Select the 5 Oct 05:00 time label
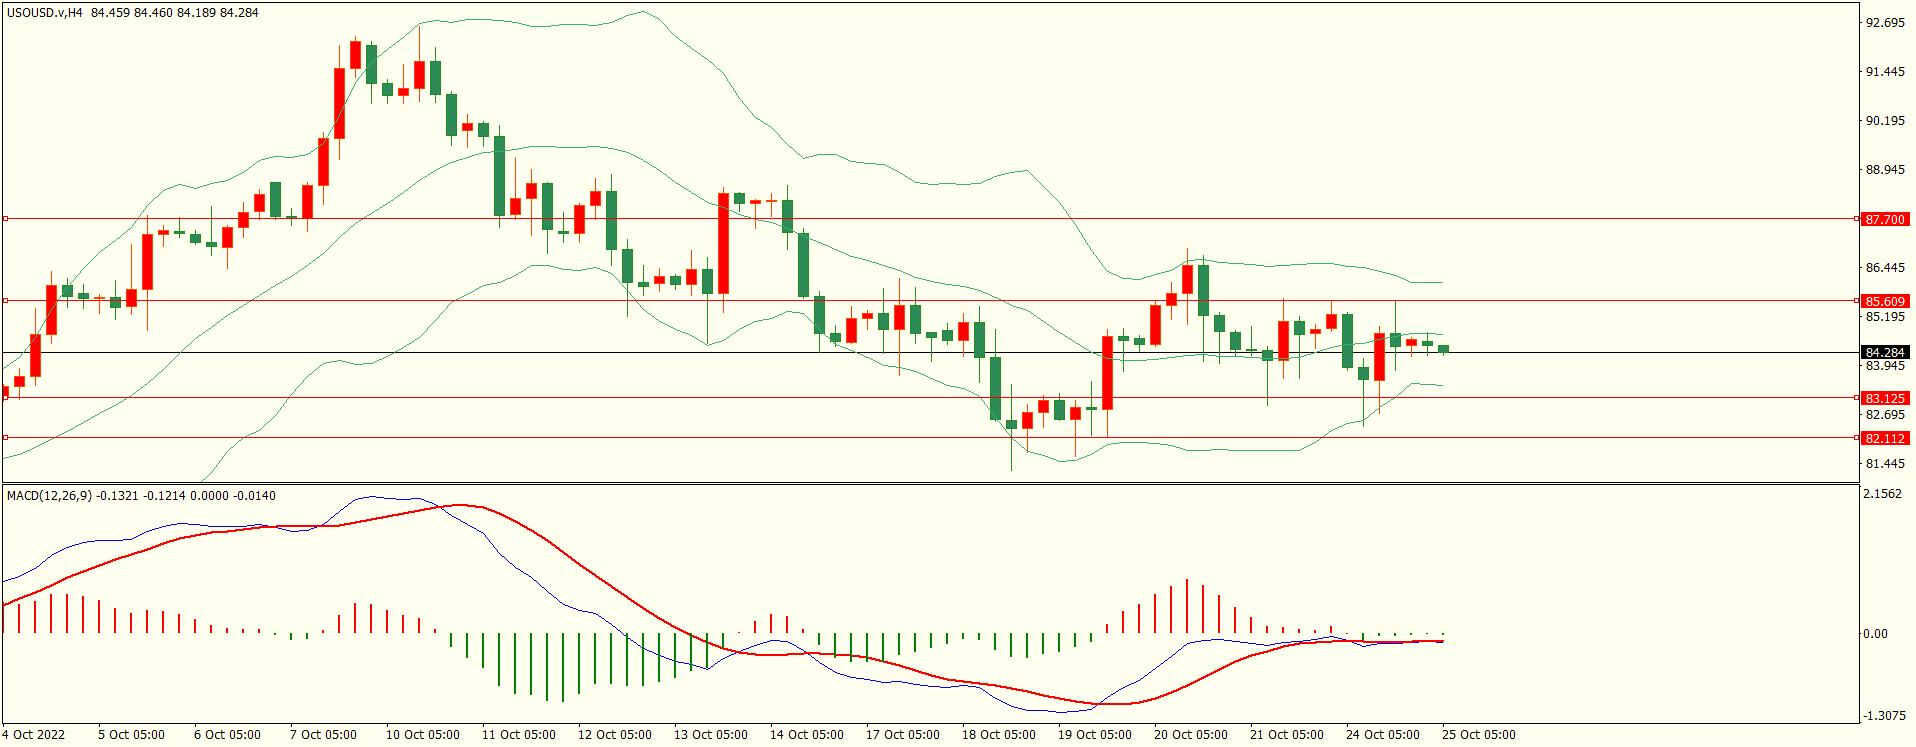Viewport: 1916px width, 747px height. click(131, 735)
